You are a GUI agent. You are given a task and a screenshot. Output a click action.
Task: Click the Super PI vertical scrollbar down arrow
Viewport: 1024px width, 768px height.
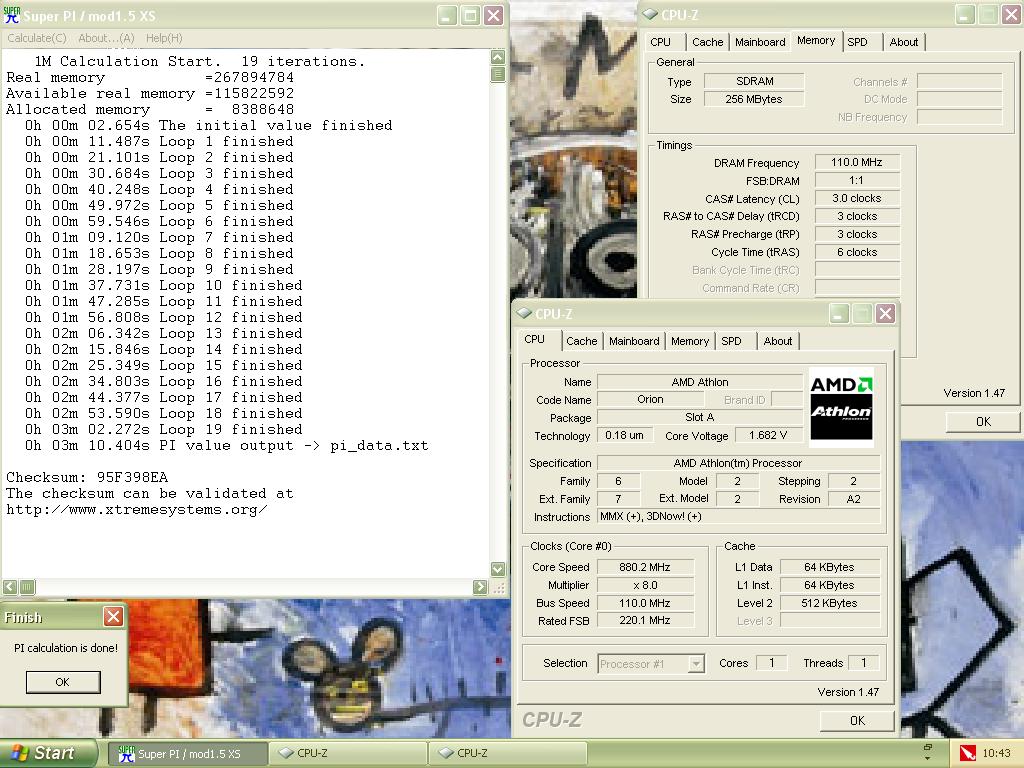tap(498, 569)
